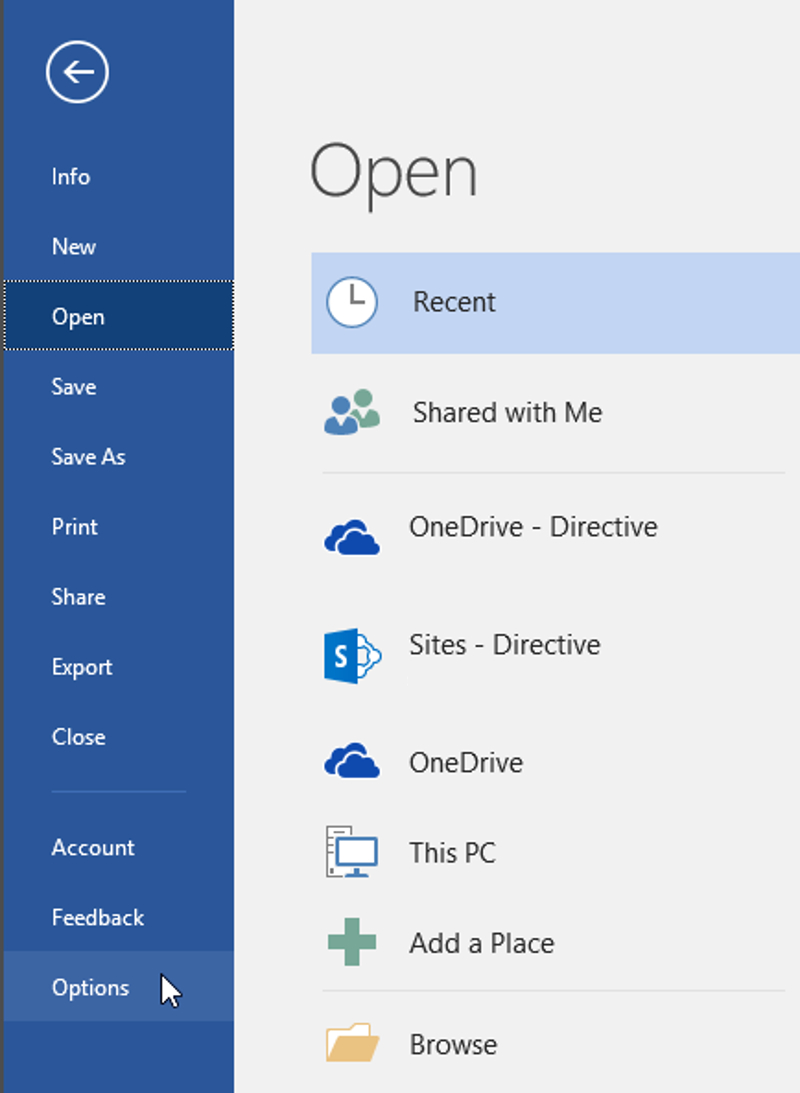Viewport: 800px width, 1093px height.
Task: Click the Shared with Me people icon
Action: 351,412
